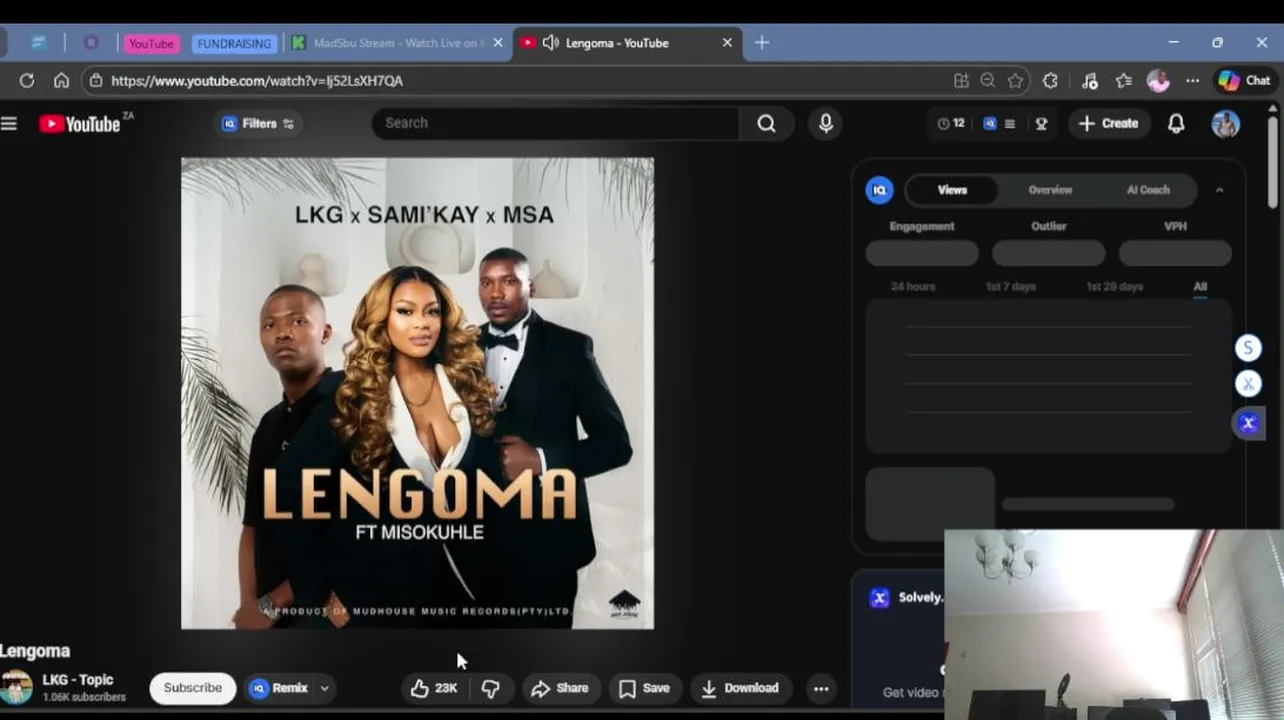Open the browser extensions puzzle icon
This screenshot has width=1284, height=720.
(1050, 81)
